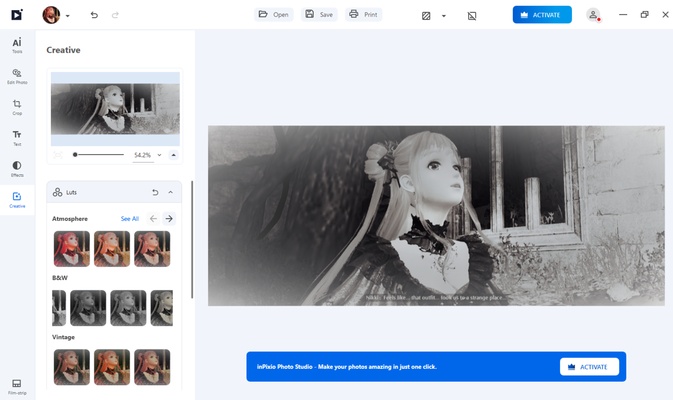Click the navigator preview thumbnail

(x=115, y=109)
